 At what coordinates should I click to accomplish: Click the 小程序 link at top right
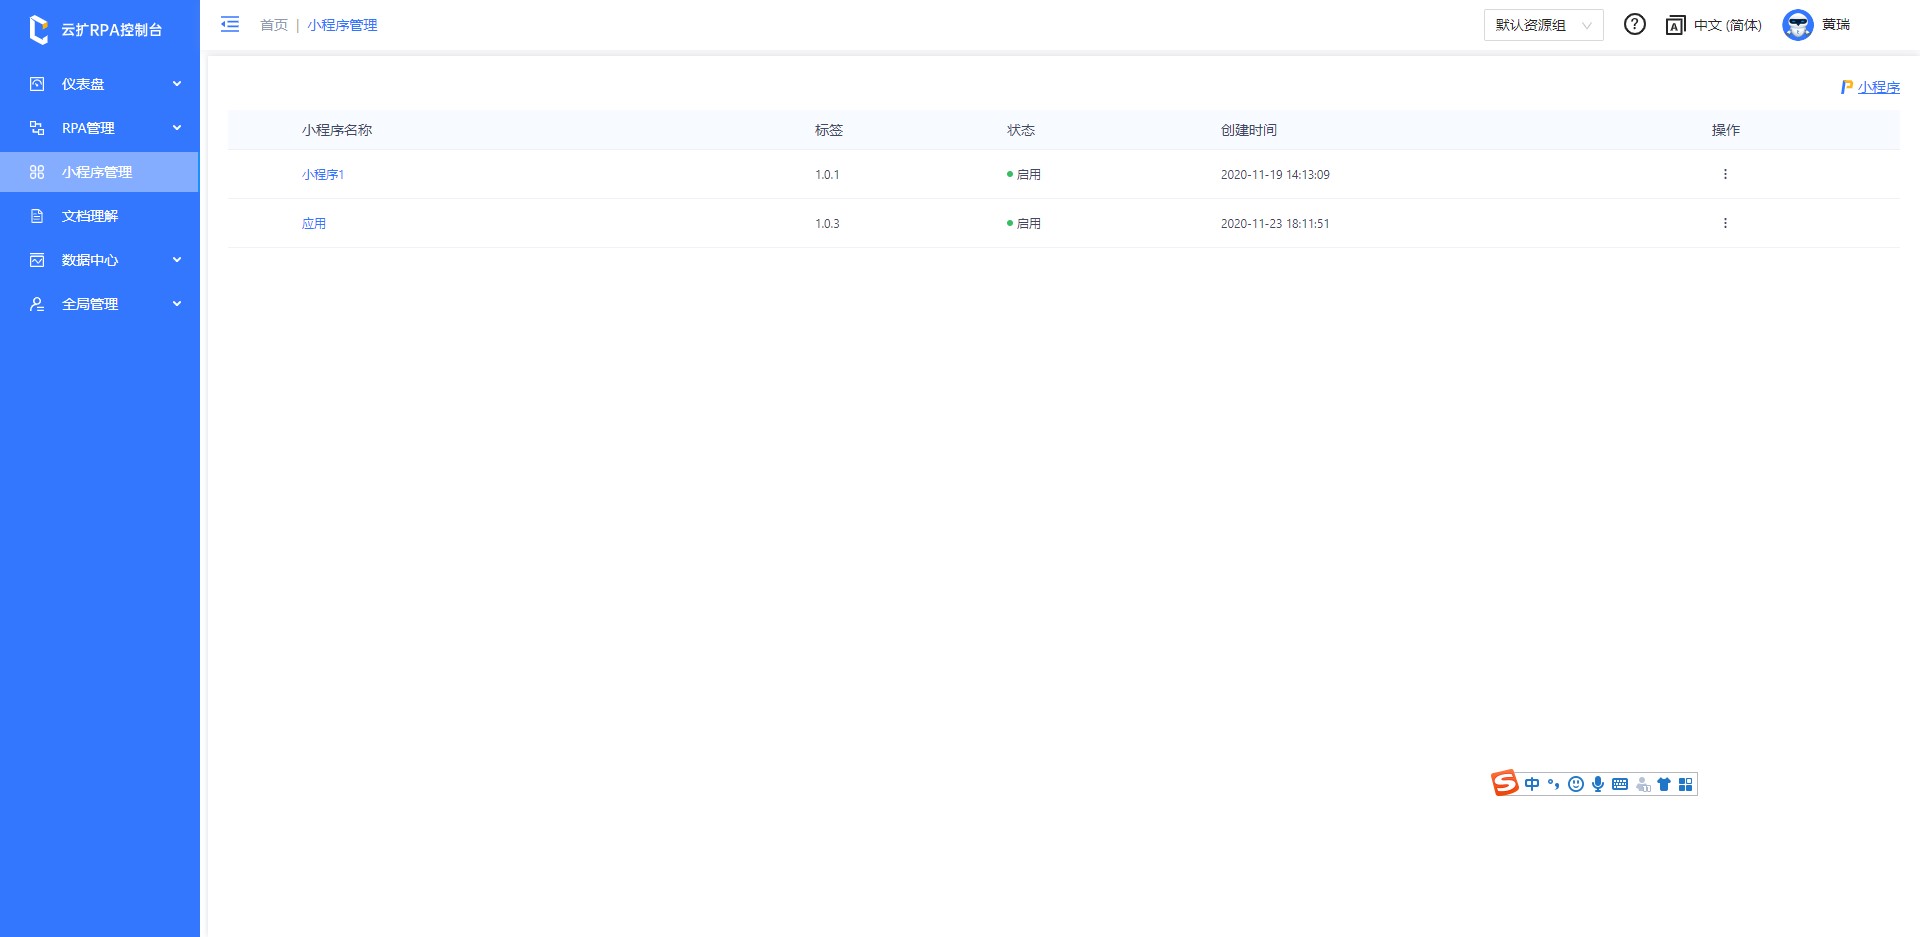pos(1879,87)
